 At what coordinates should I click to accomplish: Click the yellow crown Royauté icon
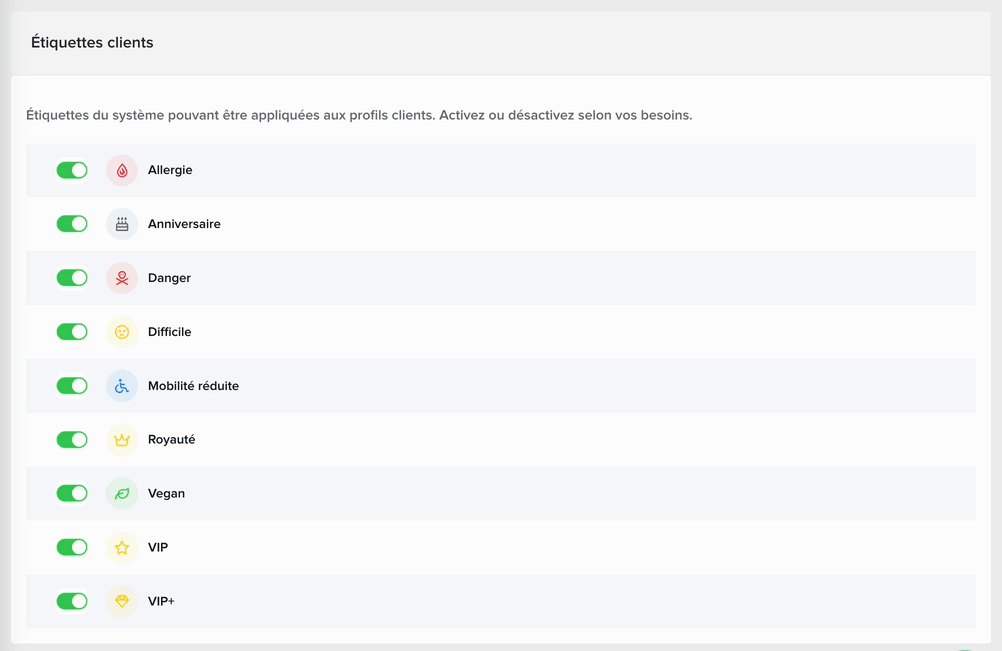[122, 440]
